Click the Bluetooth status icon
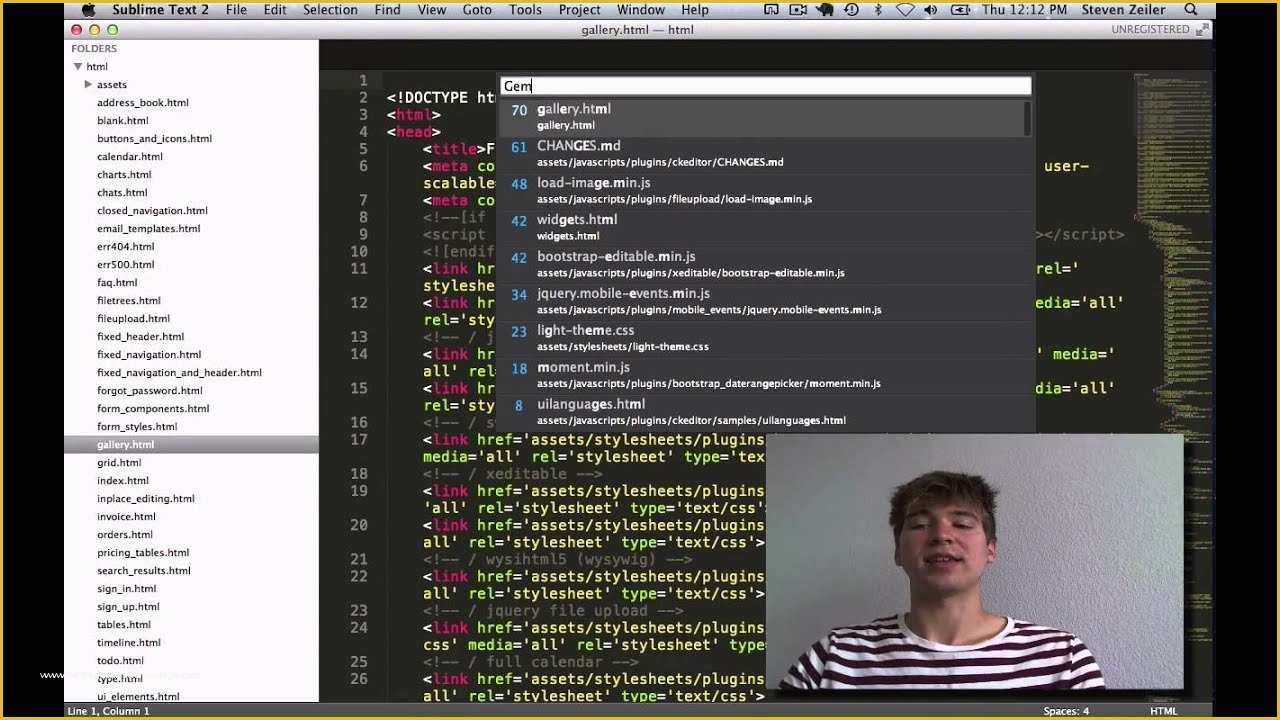 coord(878,10)
